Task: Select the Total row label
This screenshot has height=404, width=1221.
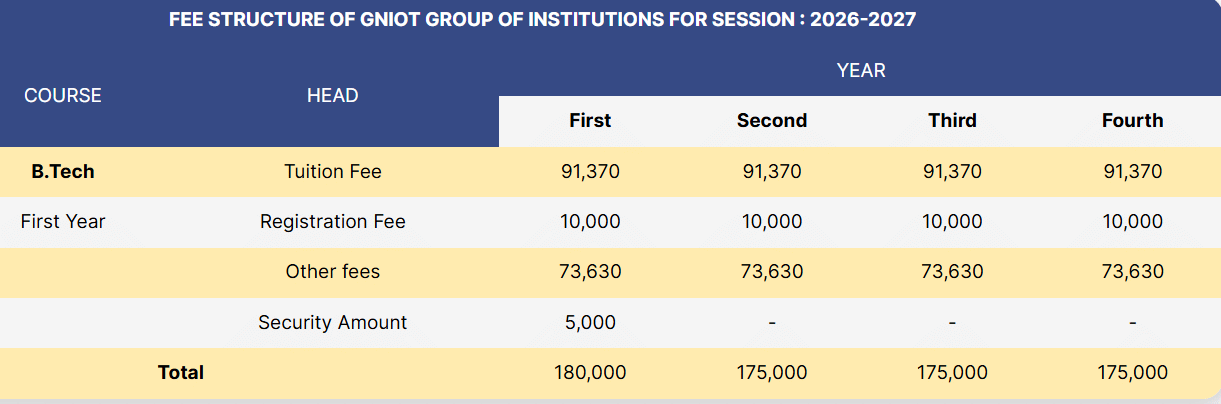Action: click(x=181, y=373)
